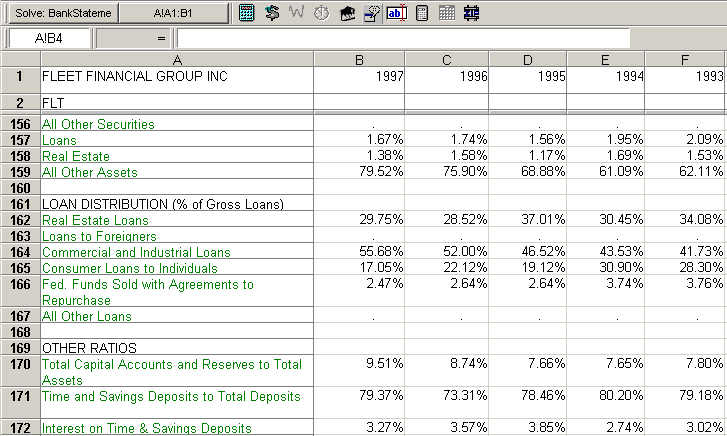Click the teal spreadsheet grid toolbar icon
The width and height of the screenshot is (727, 436).
pos(247,14)
